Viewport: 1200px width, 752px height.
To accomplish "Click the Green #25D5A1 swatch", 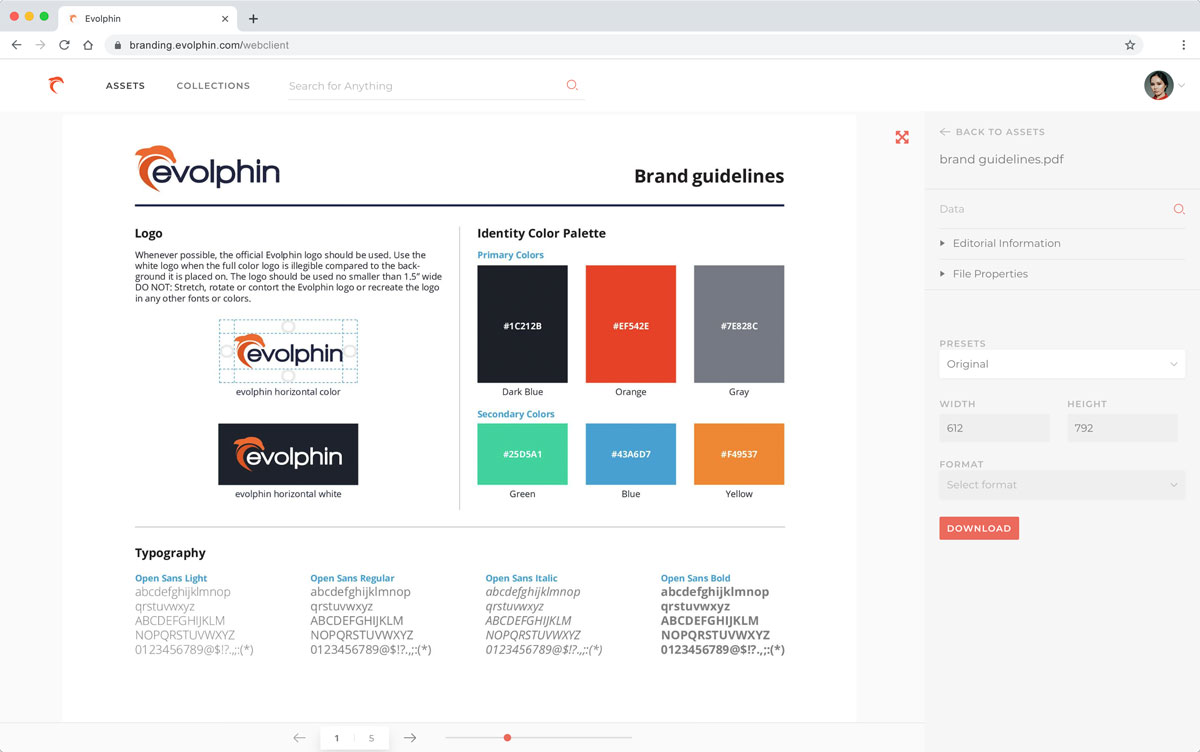I will pyautogui.click(x=522, y=454).
